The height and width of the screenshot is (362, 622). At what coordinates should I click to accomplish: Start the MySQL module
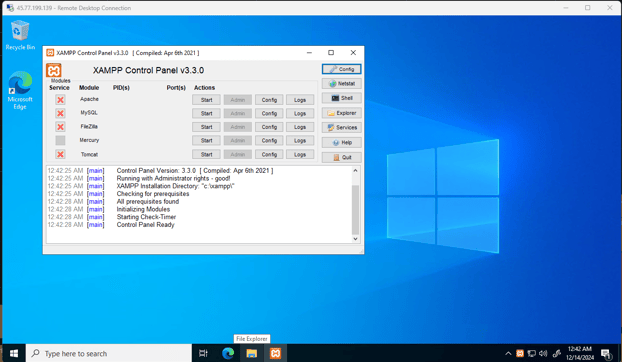tap(206, 113)
